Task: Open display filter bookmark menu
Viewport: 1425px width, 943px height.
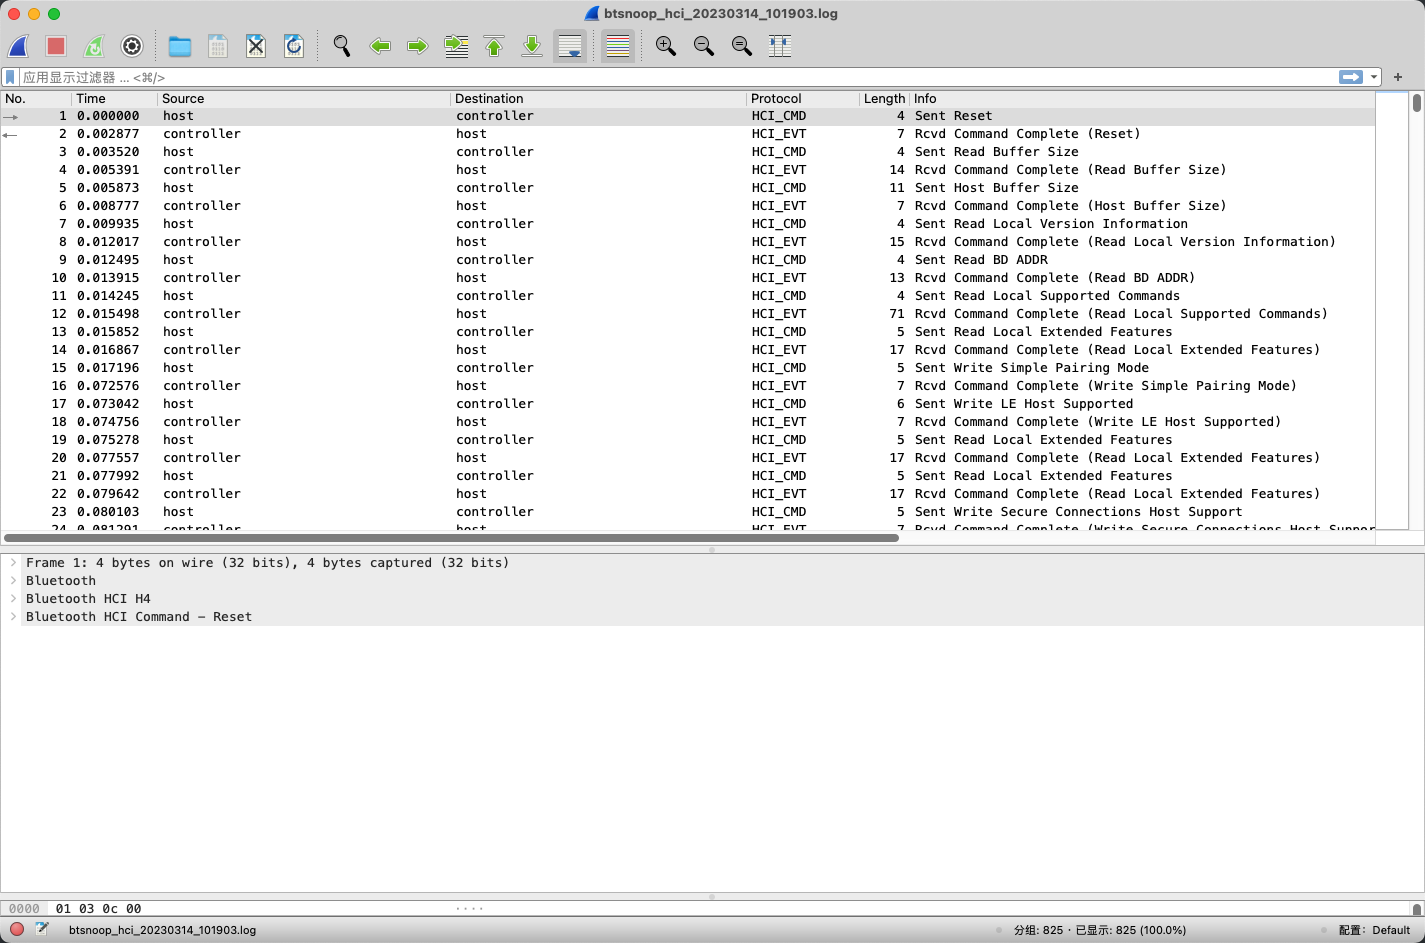Action: pos(10,77)
